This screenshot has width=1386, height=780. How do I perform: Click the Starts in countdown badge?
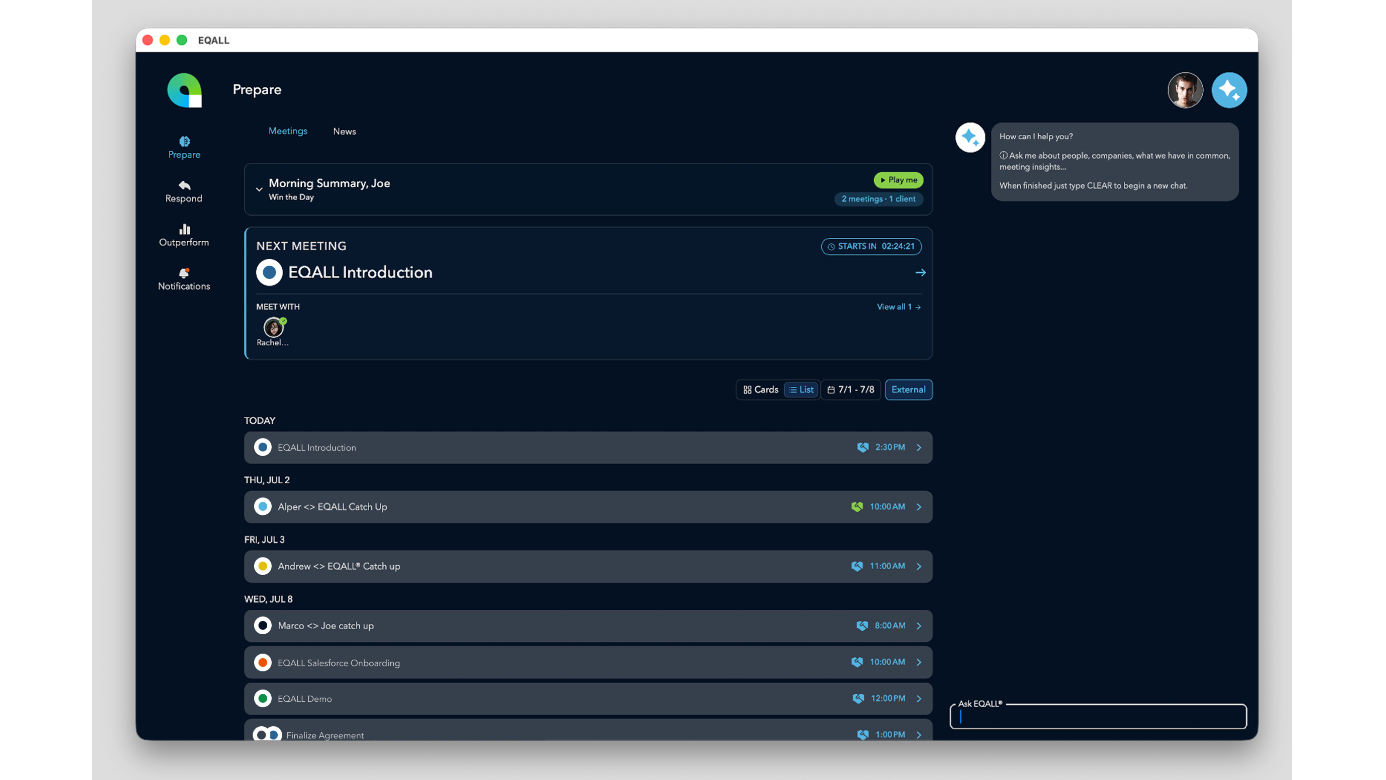[871, 246]
